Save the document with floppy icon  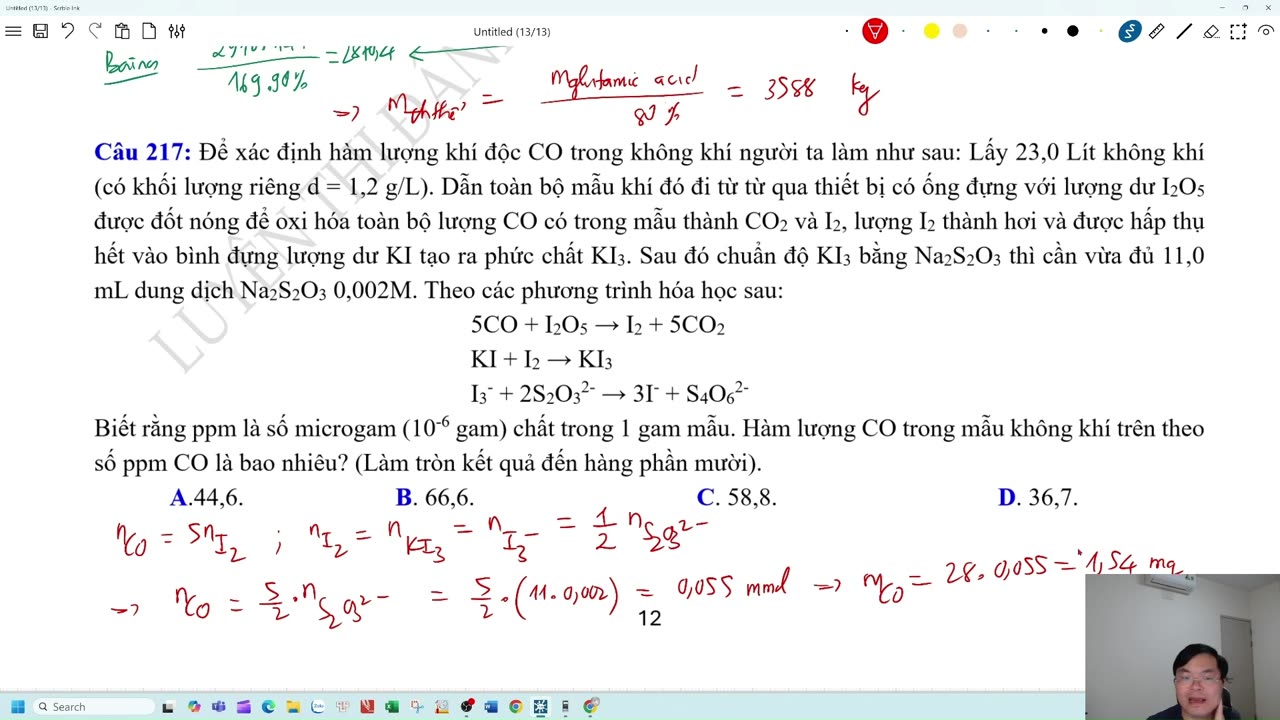[x=40, y=31]
